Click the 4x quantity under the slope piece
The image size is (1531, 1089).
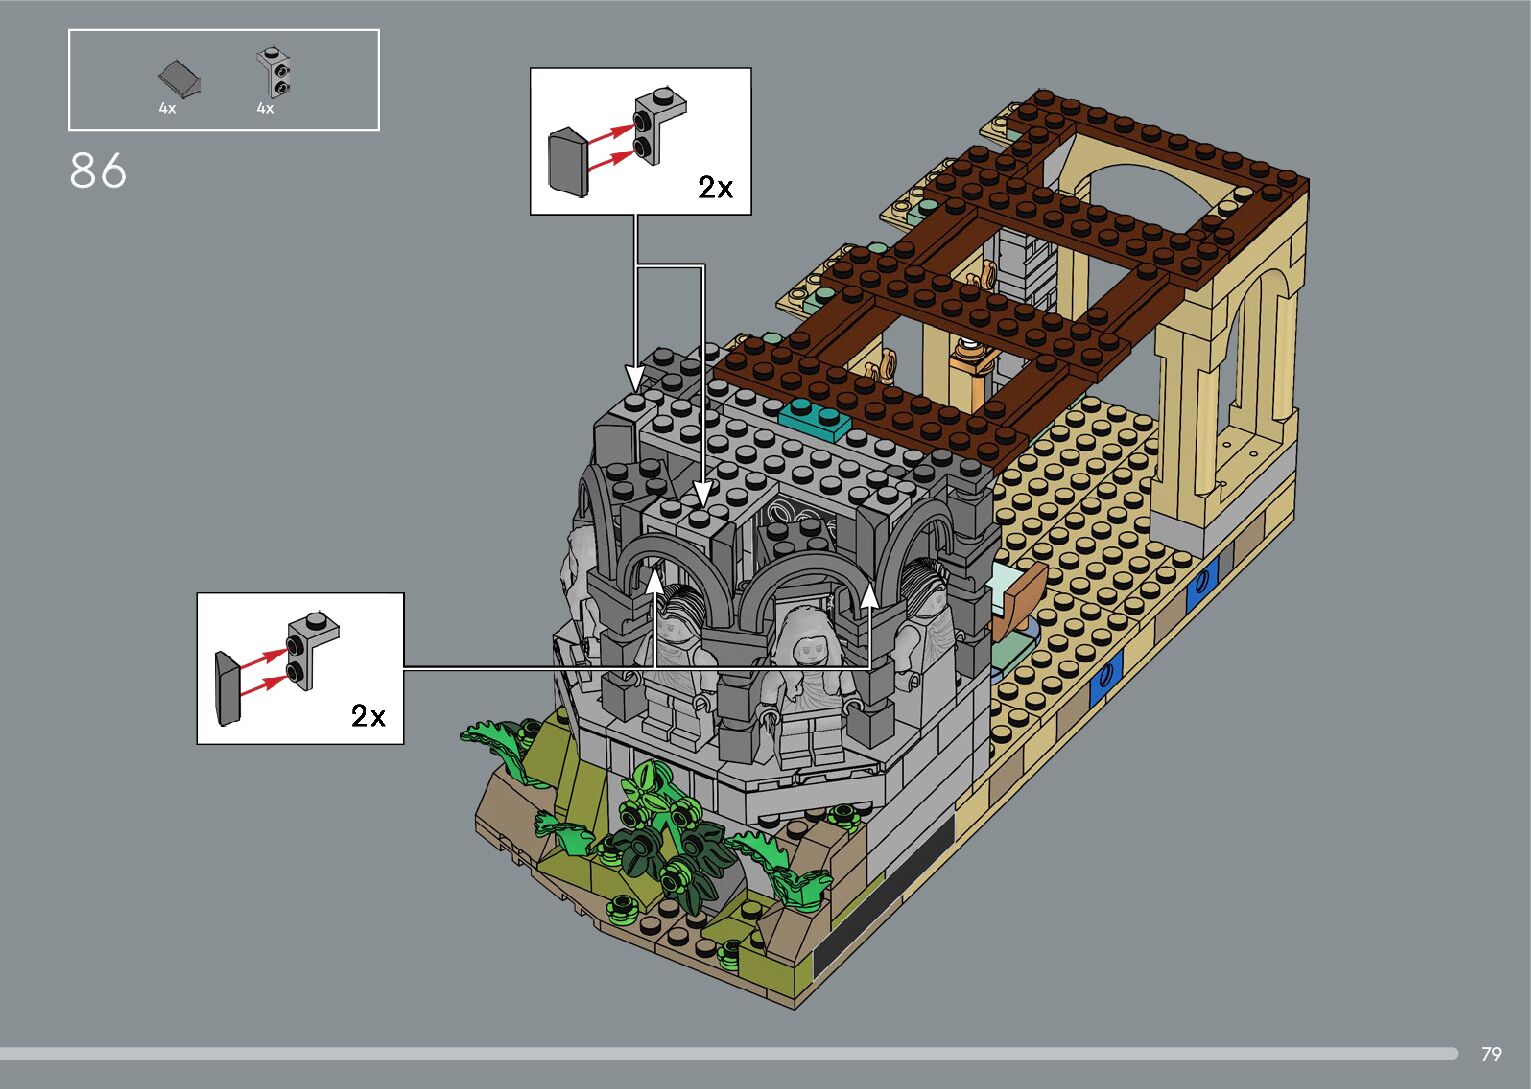point(167,109)
